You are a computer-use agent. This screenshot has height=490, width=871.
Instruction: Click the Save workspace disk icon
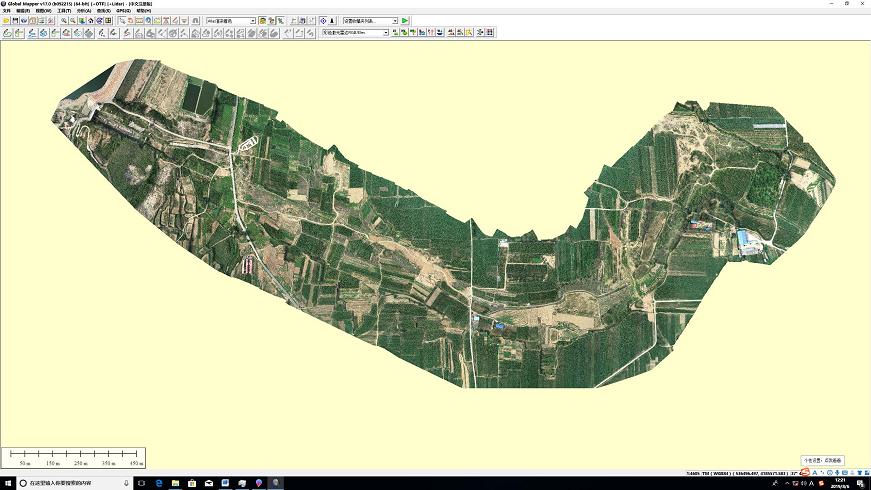[15, 20]
